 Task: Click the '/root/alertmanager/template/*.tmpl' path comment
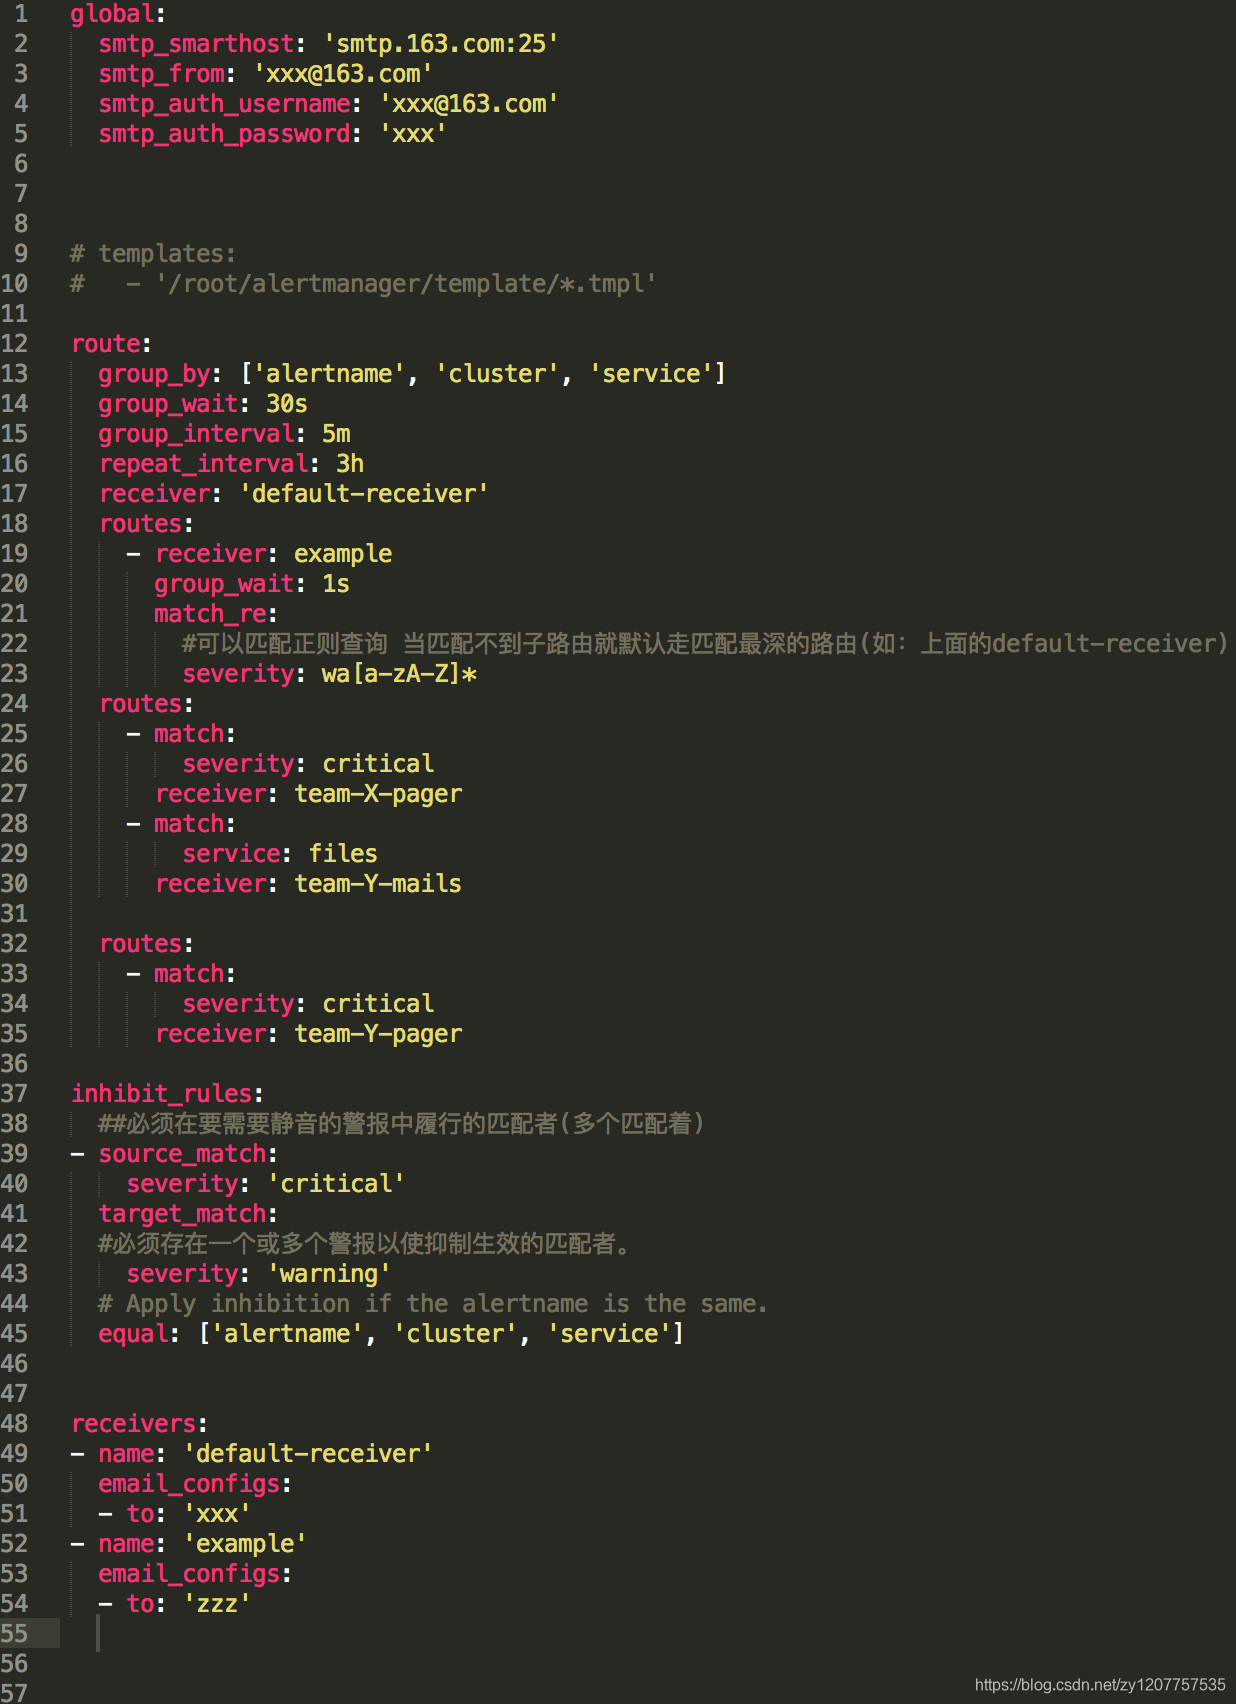pos(406,284)
